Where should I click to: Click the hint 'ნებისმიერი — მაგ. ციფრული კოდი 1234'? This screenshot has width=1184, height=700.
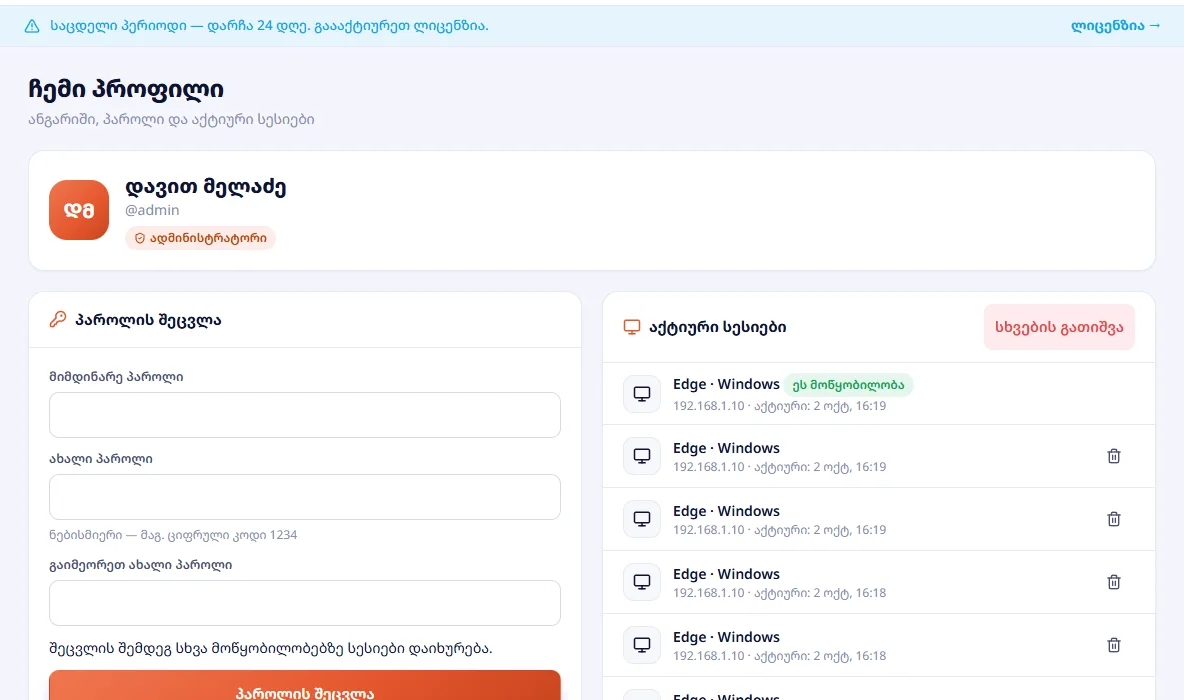pyautogui.click(x=173, y=535)
